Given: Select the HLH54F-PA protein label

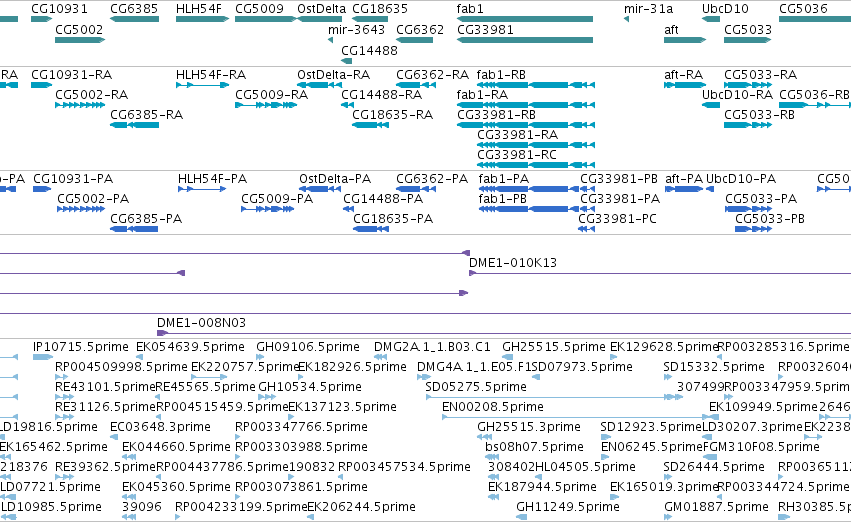Looking at the screenshot, I should tap(212, 179).
